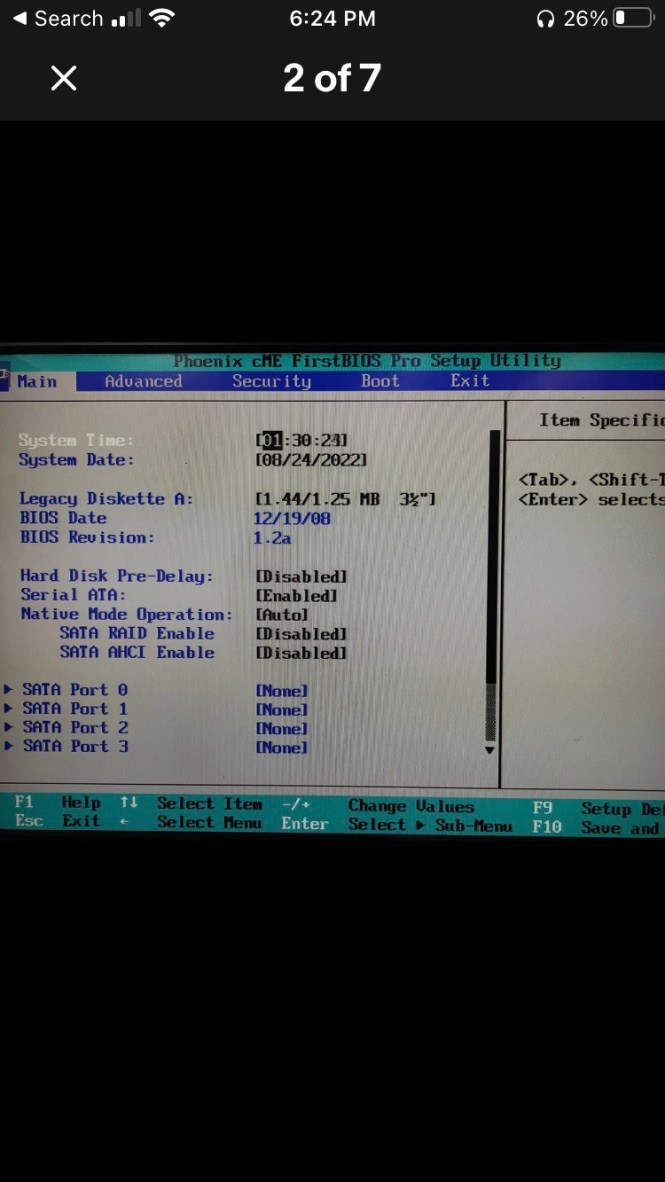
Task: Click the Legacy Diskette A label
Action: coord(106,498)
